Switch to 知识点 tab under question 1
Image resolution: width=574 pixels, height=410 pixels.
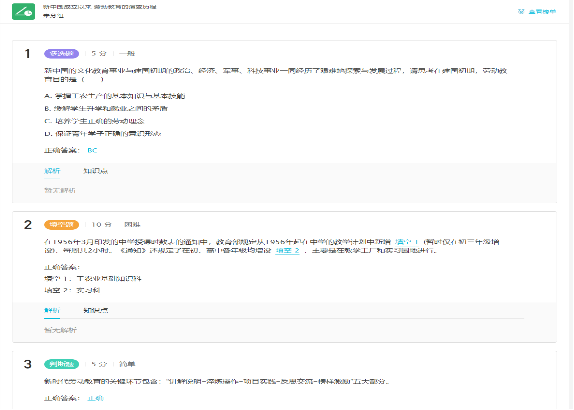(96, 171)
